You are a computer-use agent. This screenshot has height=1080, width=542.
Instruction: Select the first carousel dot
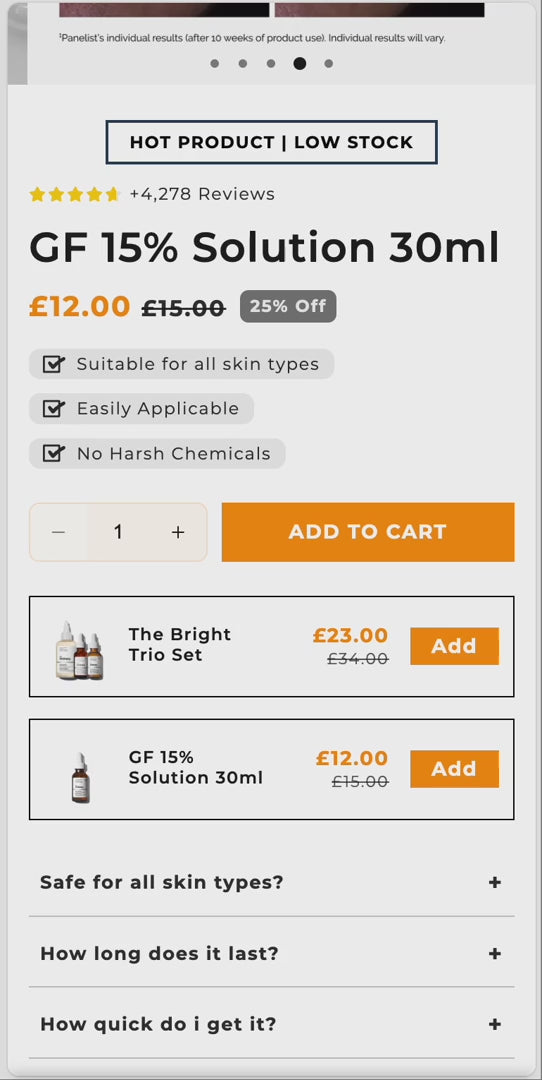click(215, 63)
